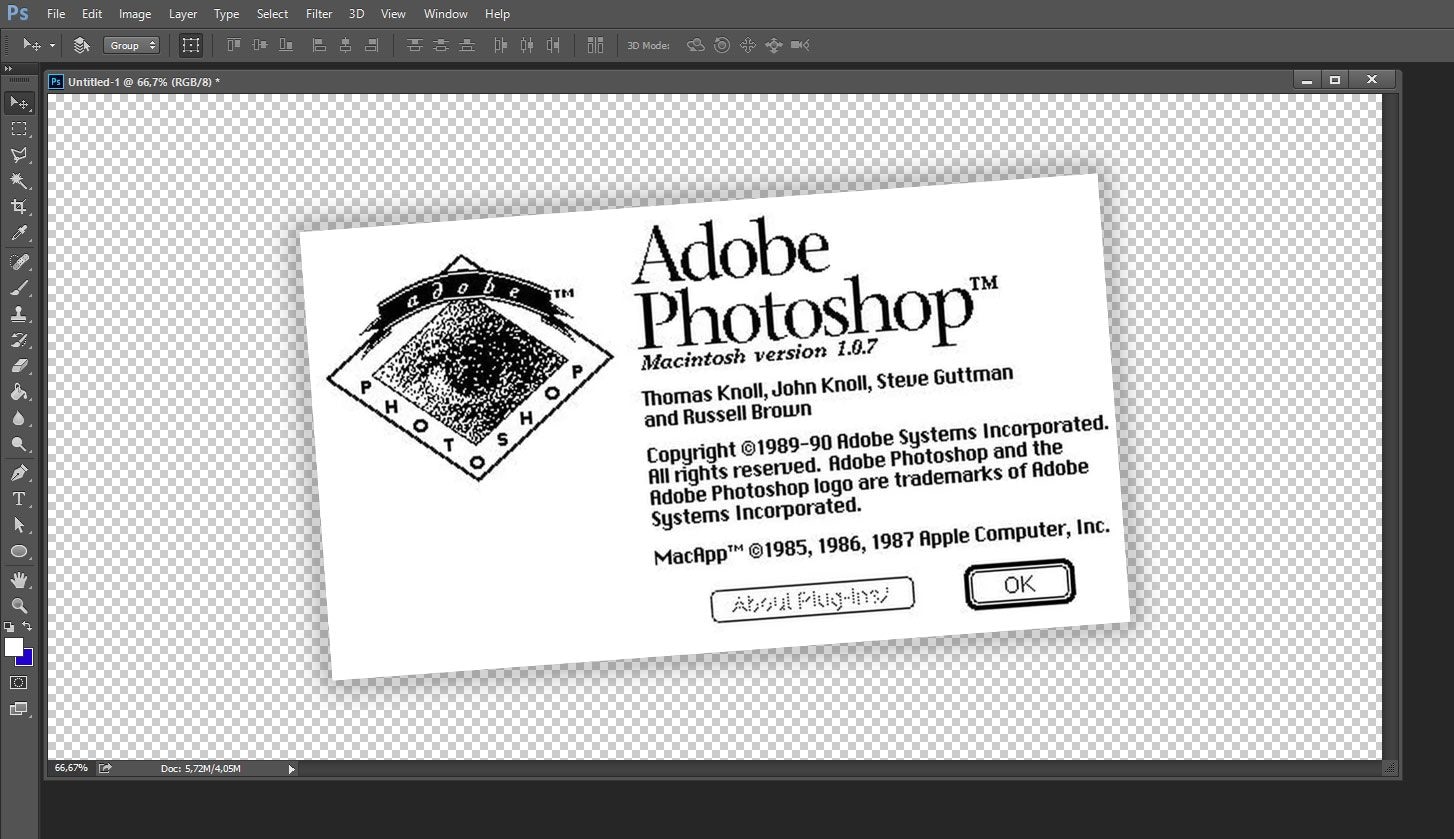
Task: Align right edges of layers
Action: (372, 45)
